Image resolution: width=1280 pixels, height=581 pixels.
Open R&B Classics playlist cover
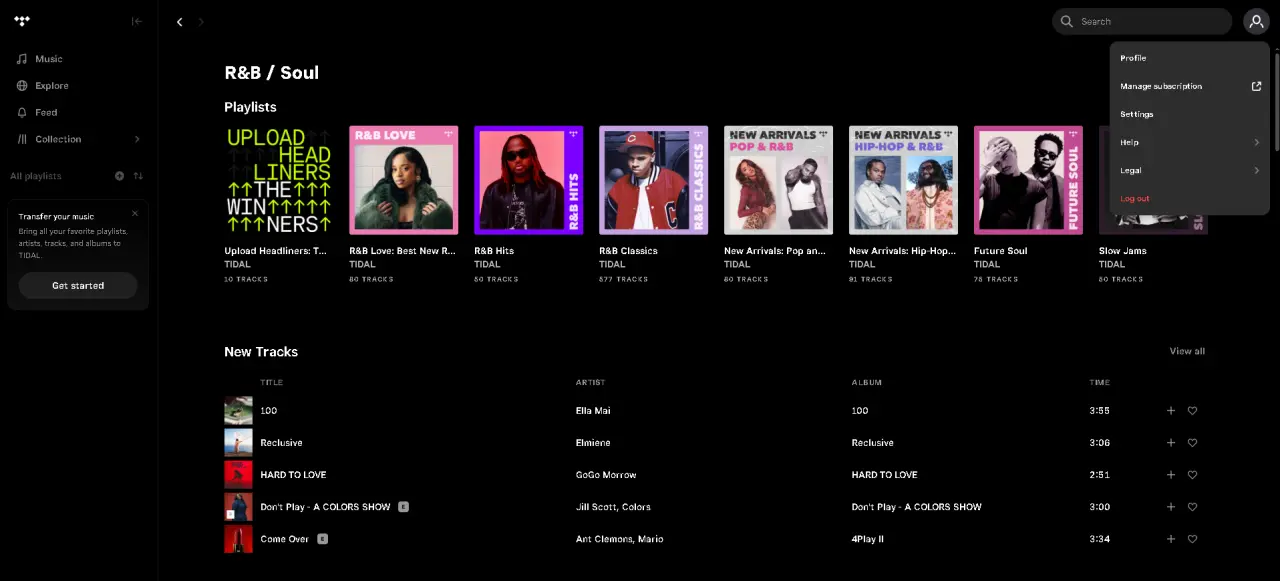[x=653, y=180]
